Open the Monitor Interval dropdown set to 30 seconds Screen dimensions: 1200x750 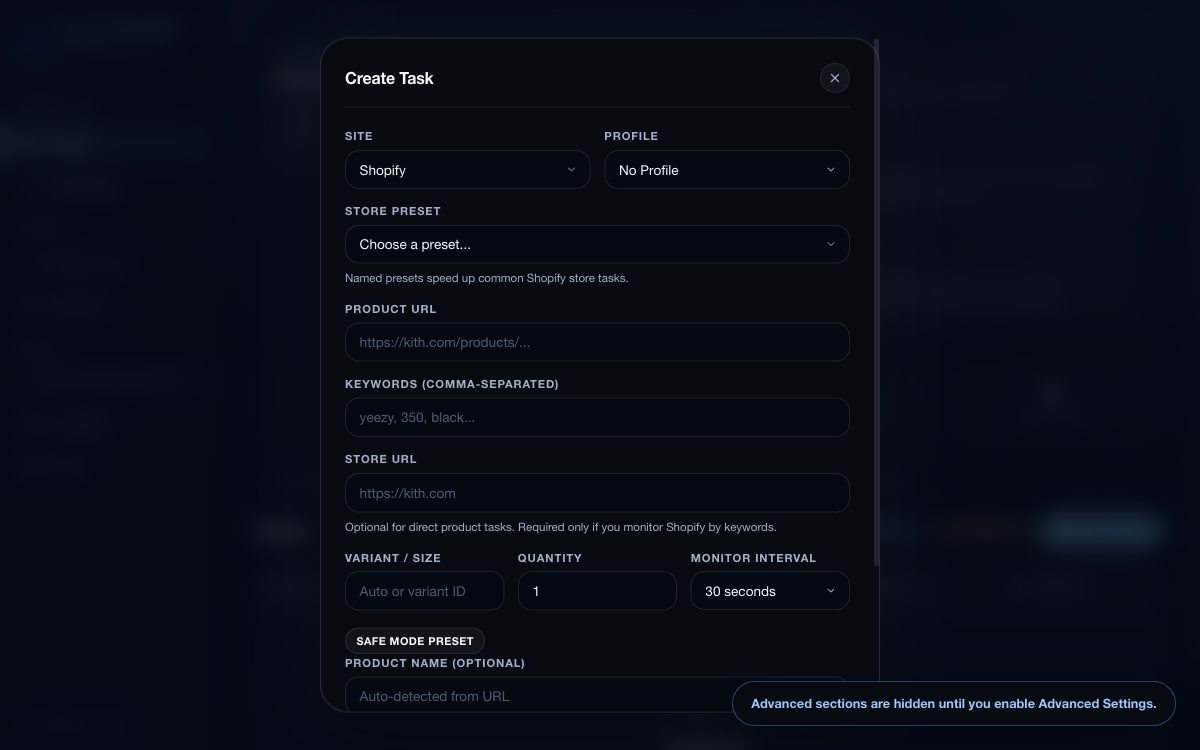coord(770,591)
